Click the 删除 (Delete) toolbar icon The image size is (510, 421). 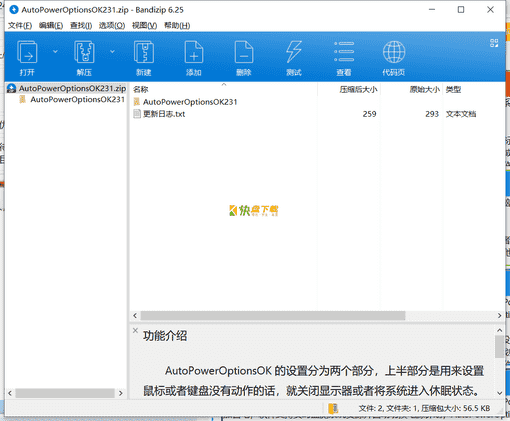coord(244,52)
